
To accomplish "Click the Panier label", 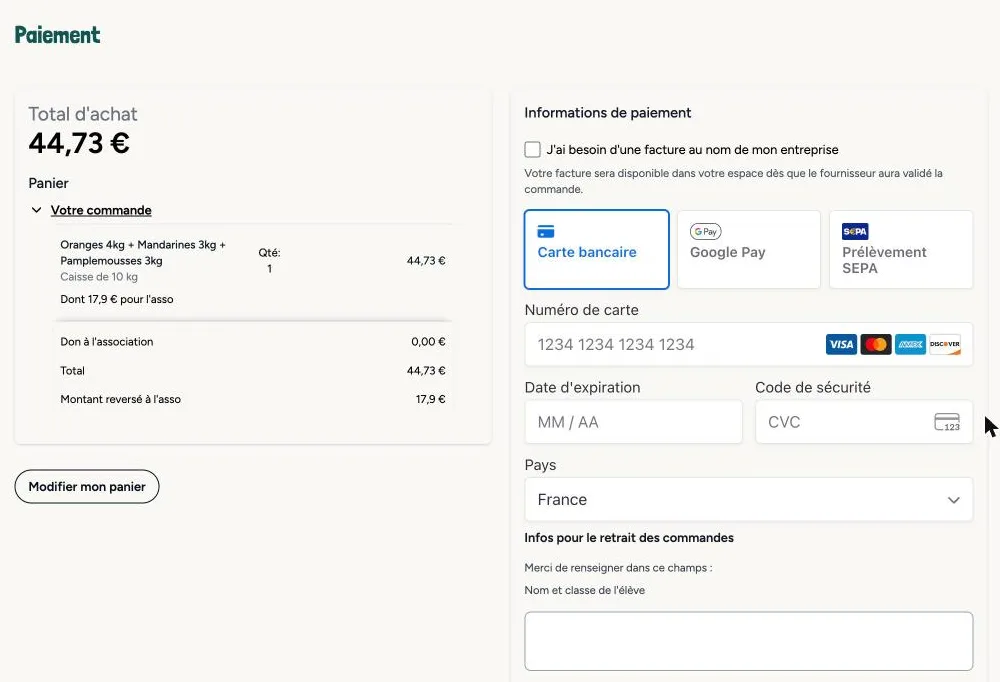I will coord(48,183).
